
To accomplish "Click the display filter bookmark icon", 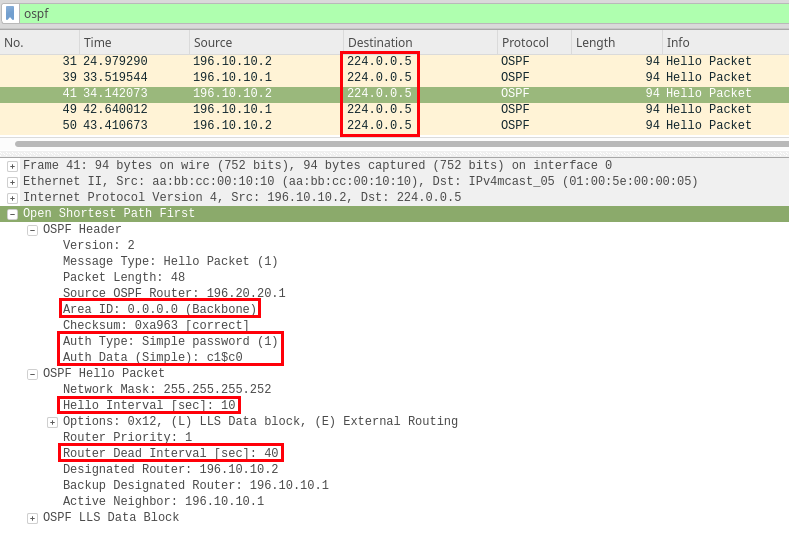I will tap(10, 14).
